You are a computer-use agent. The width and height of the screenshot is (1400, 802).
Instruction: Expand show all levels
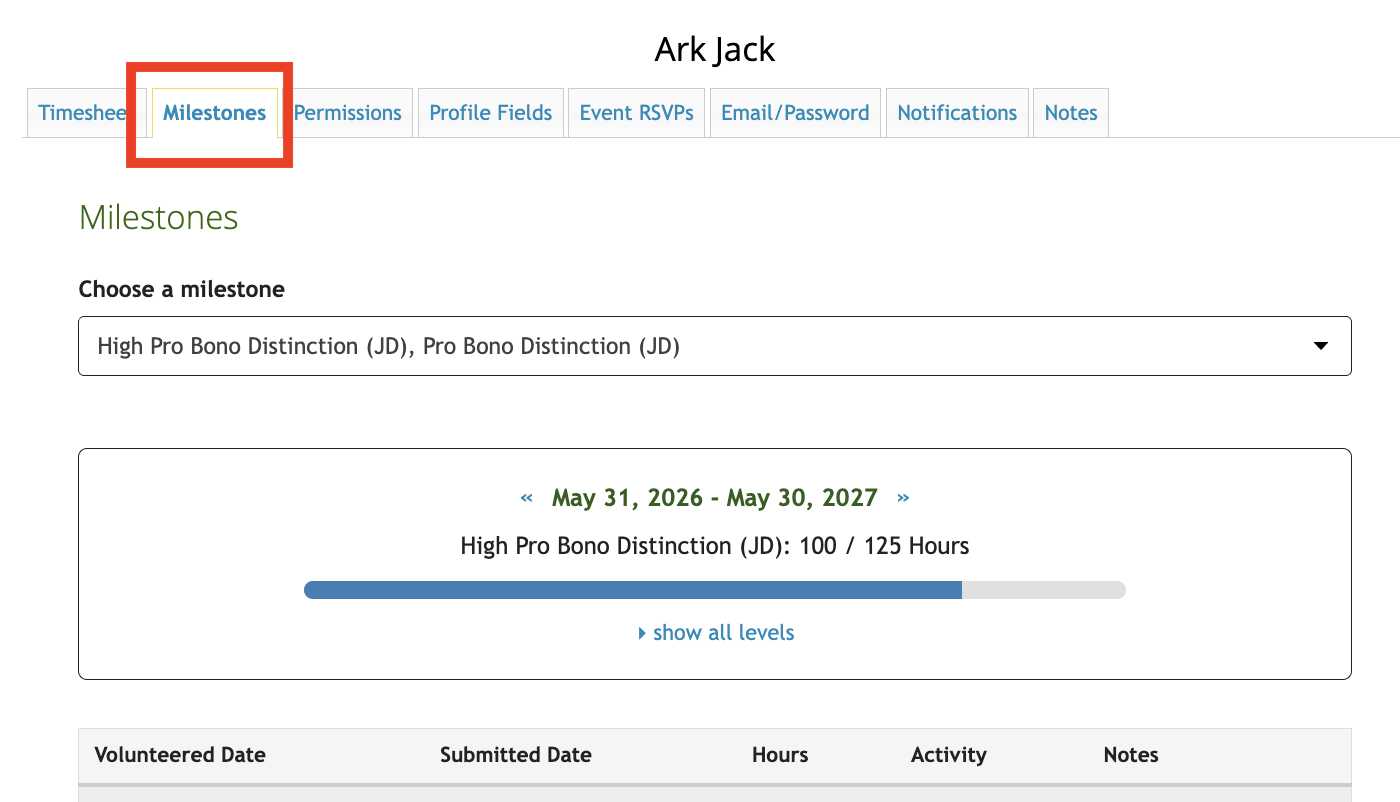click(716, 633)
